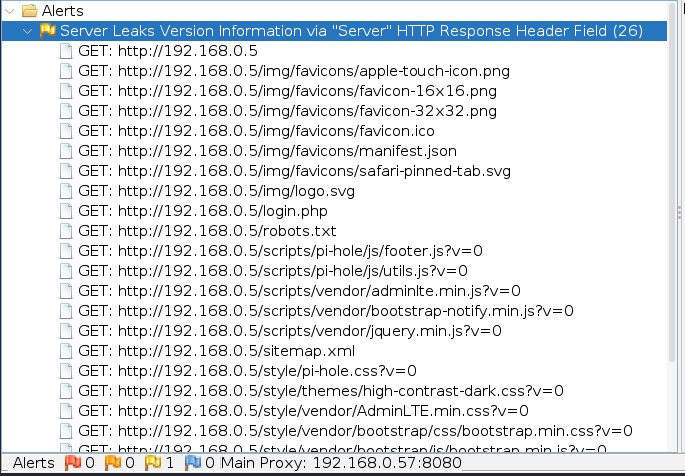Collapse the Alerts root folder

pos(10,11)
